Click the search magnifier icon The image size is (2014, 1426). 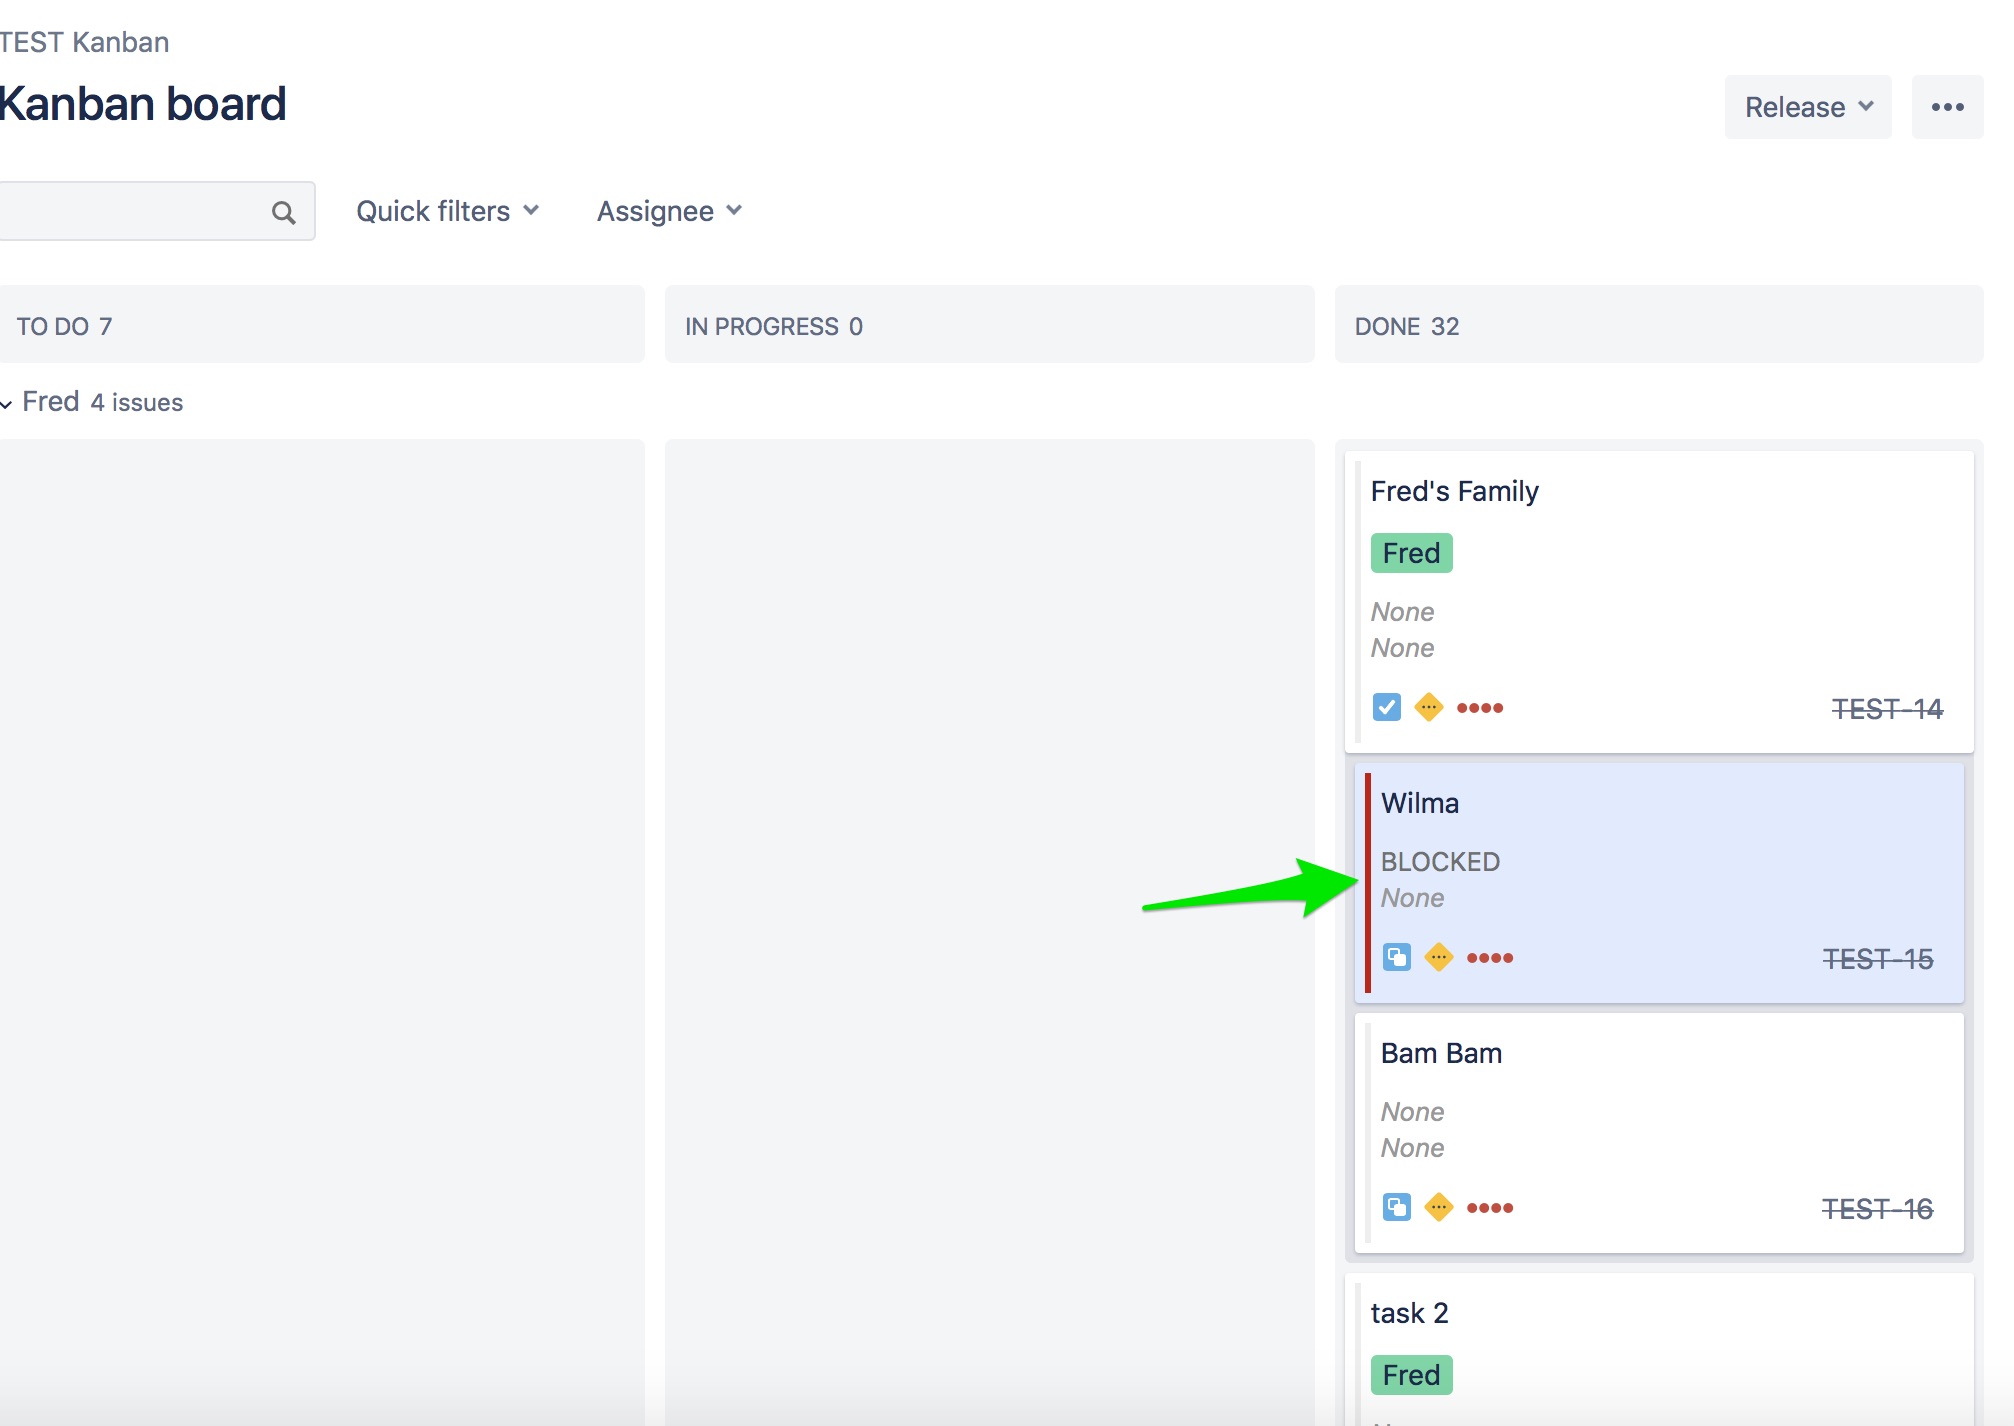pos(283,212)
